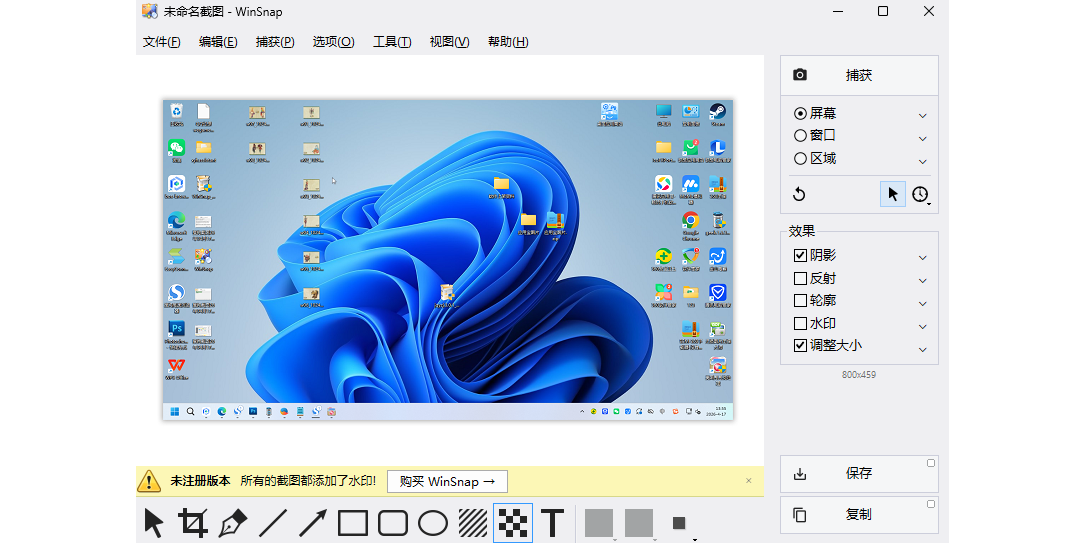
Task: Enable the 反射 reflection effect checkbox
Action: click(x=800, y=279)
